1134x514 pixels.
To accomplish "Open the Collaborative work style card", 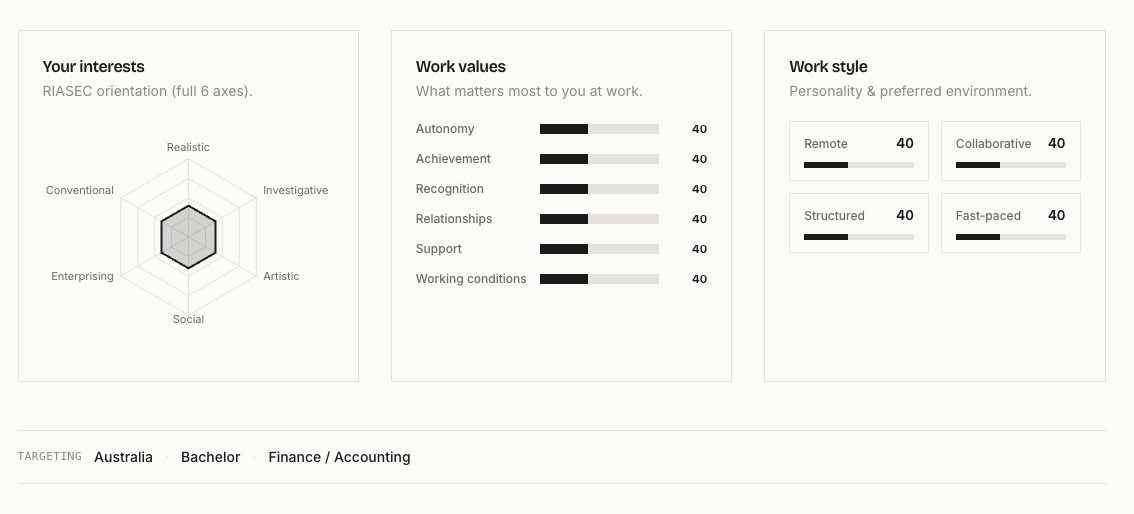I will coord(1010,151).
